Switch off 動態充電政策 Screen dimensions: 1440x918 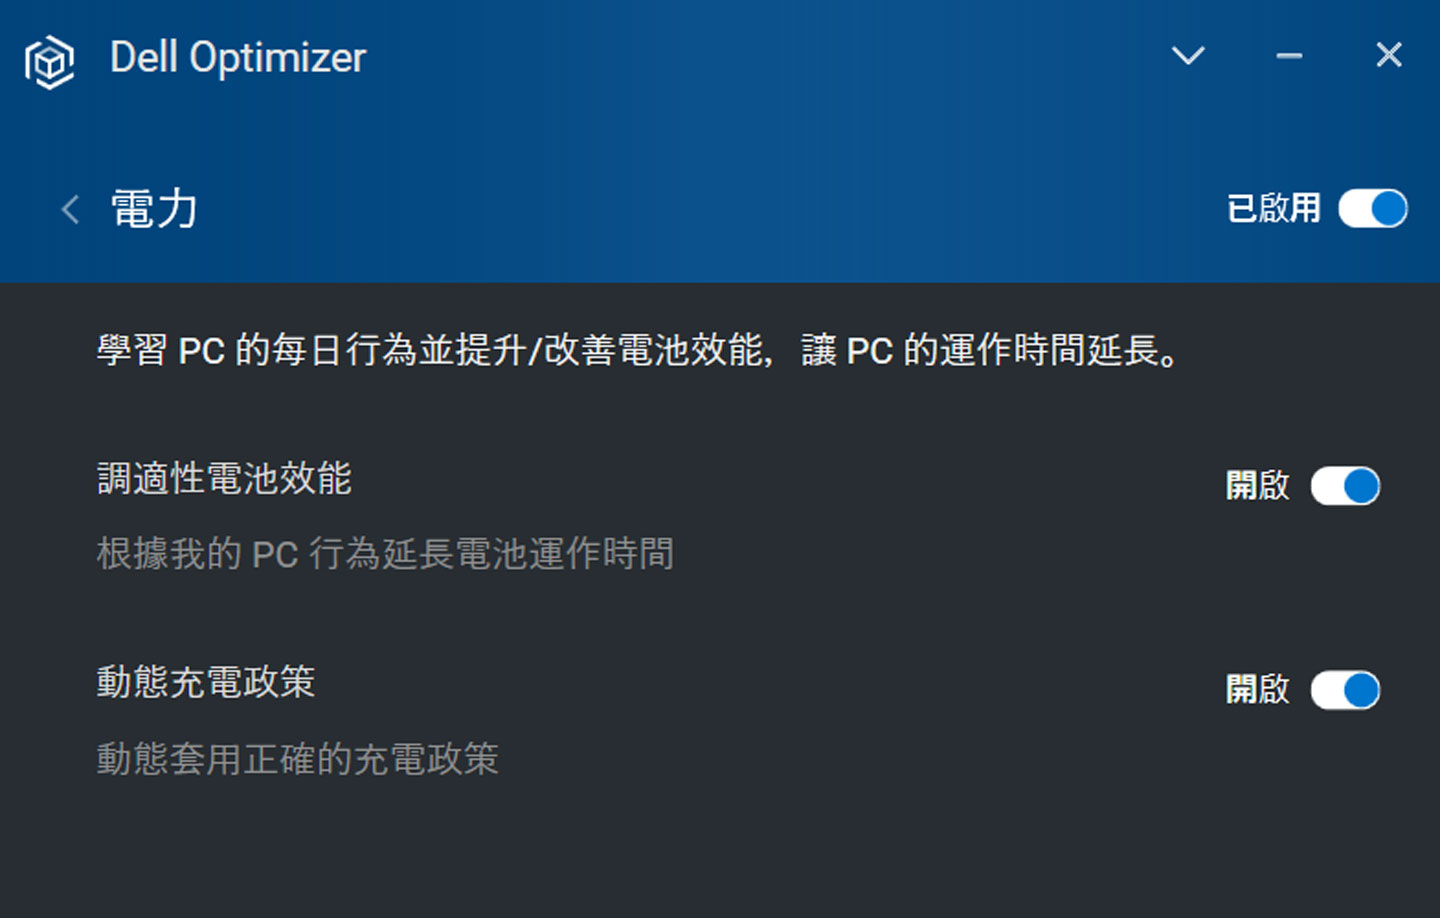[x=1347, y=690]
